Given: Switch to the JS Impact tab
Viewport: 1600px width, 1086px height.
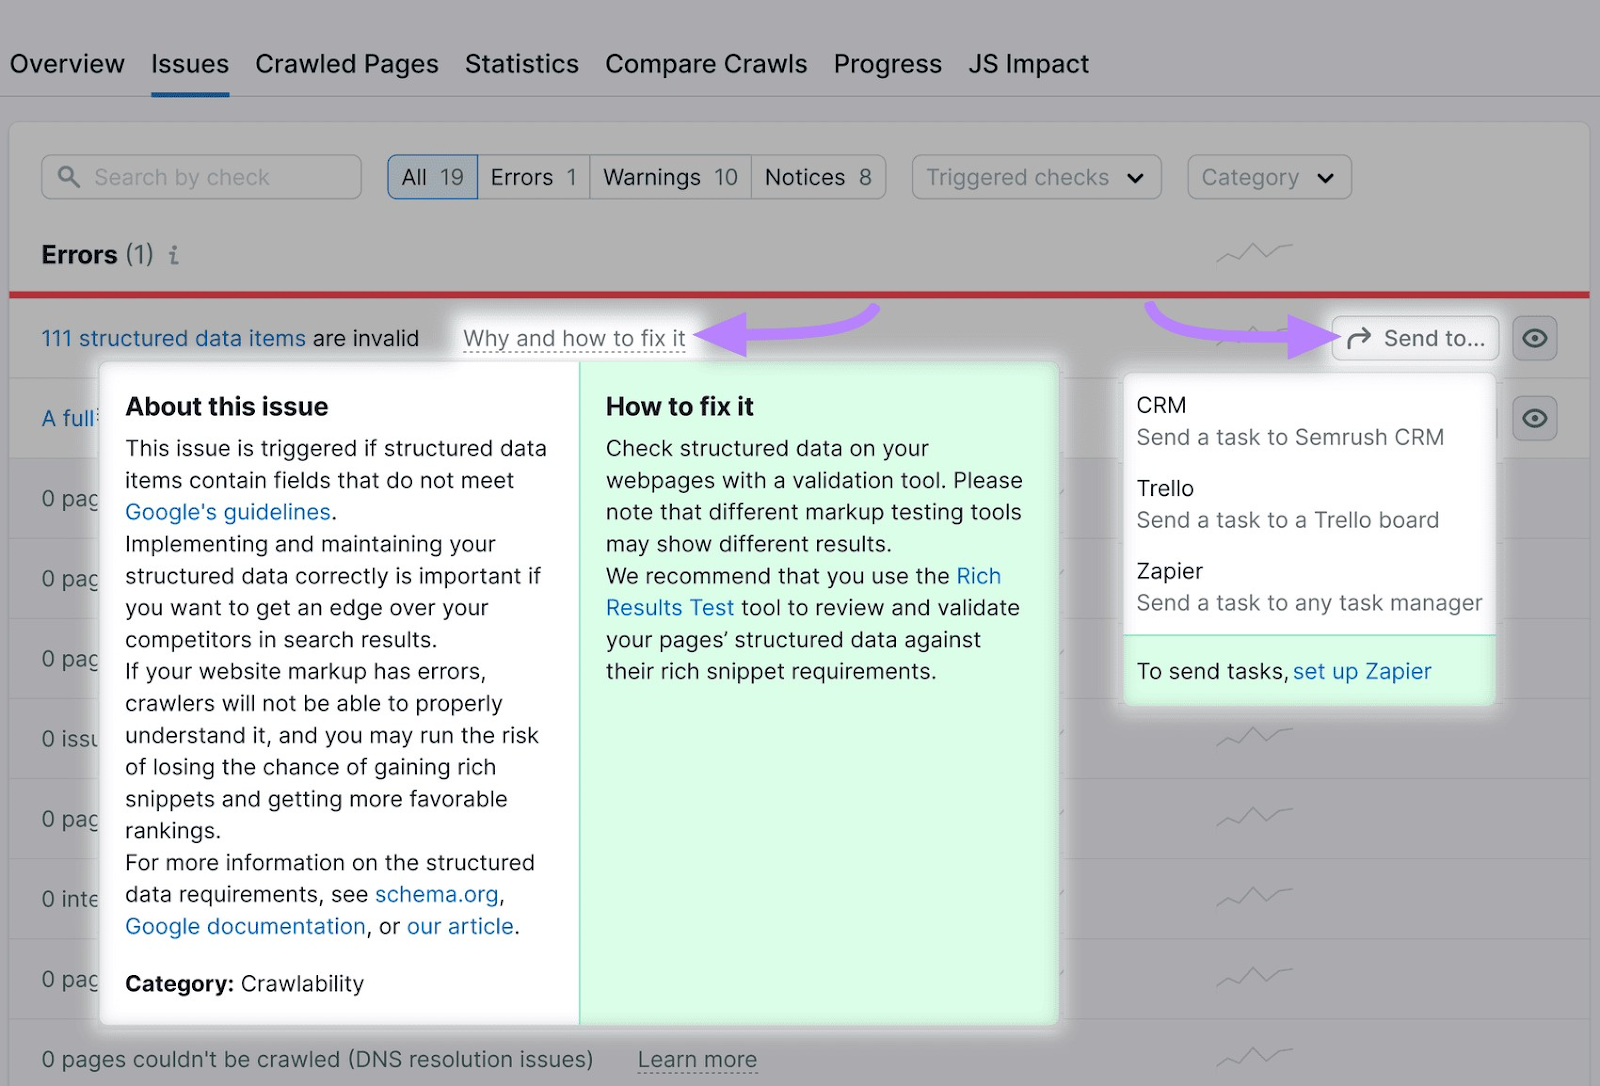Looking at the screenshot, I should pyautogui.click(x=1028, y=63).
